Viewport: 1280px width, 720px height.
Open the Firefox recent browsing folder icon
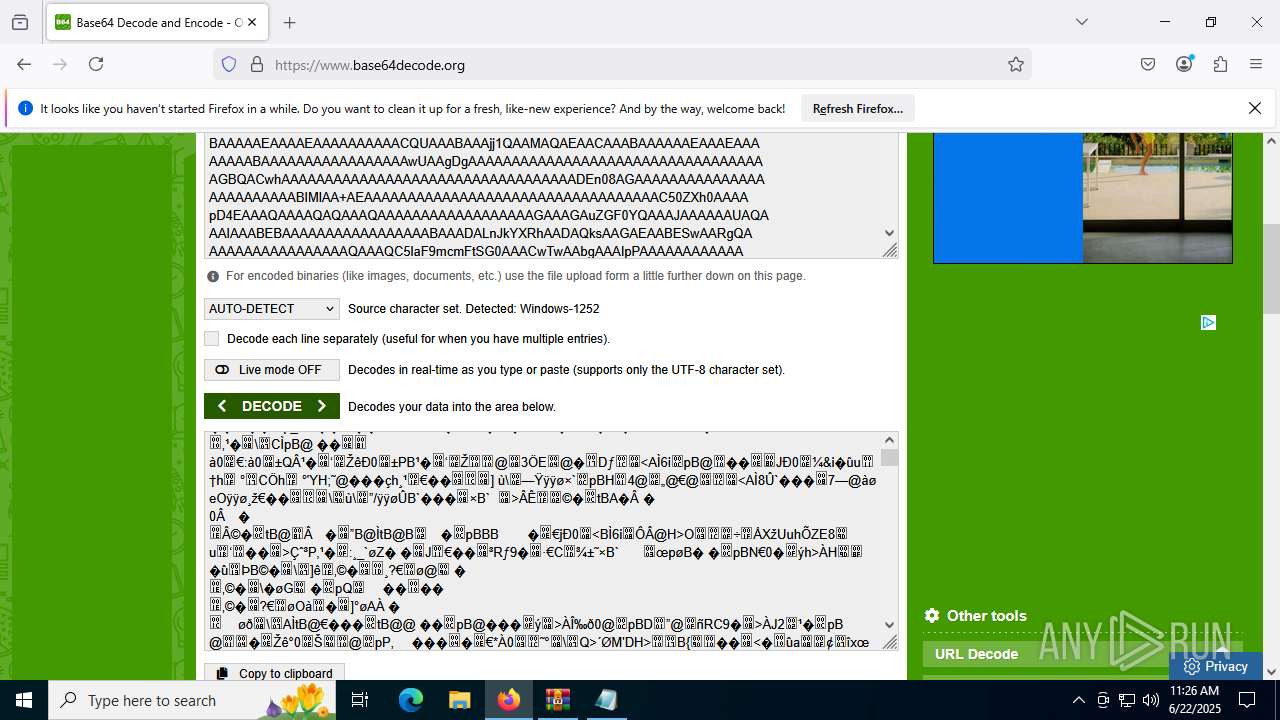[20, 22]
